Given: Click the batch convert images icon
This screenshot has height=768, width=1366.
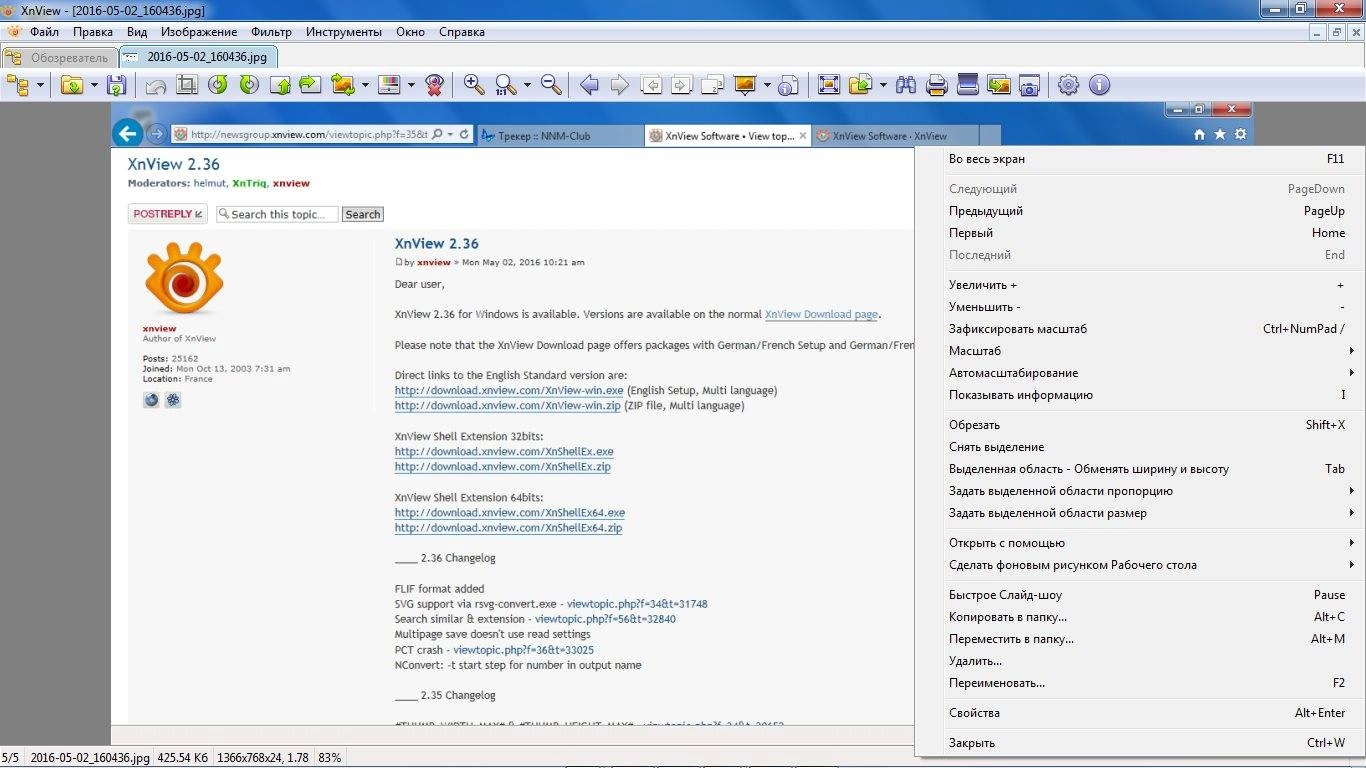Looking at the screenshot, I should point(998,86).
